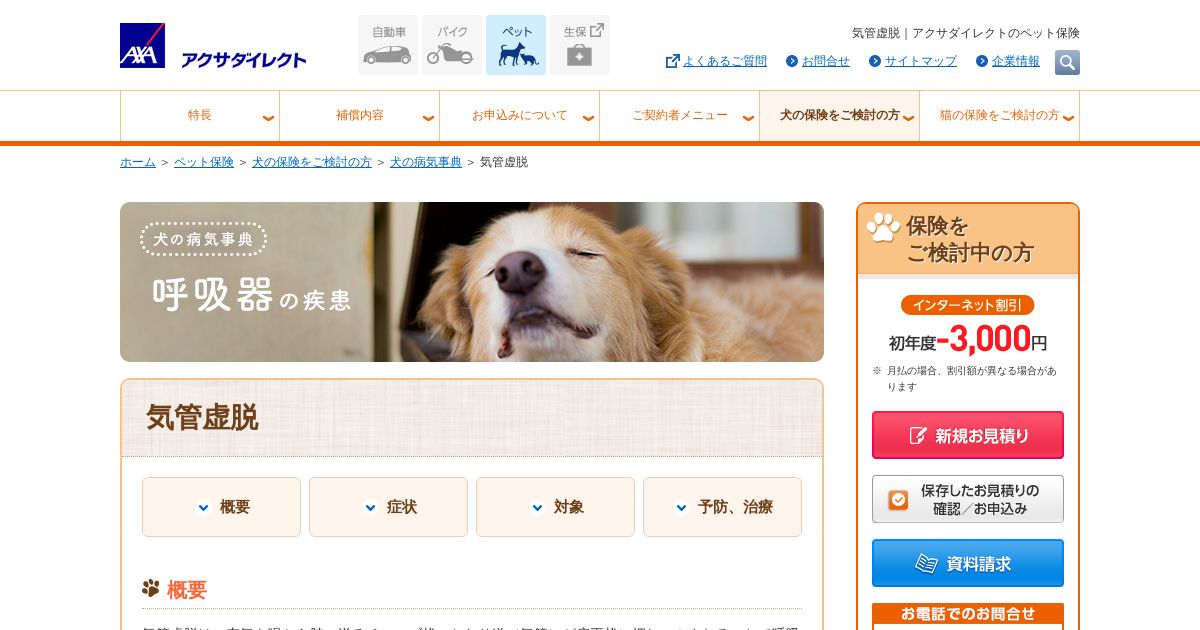The image size is (1200, 630).
Task: Click the 新規お見積り red button
Action: (968, 435)
